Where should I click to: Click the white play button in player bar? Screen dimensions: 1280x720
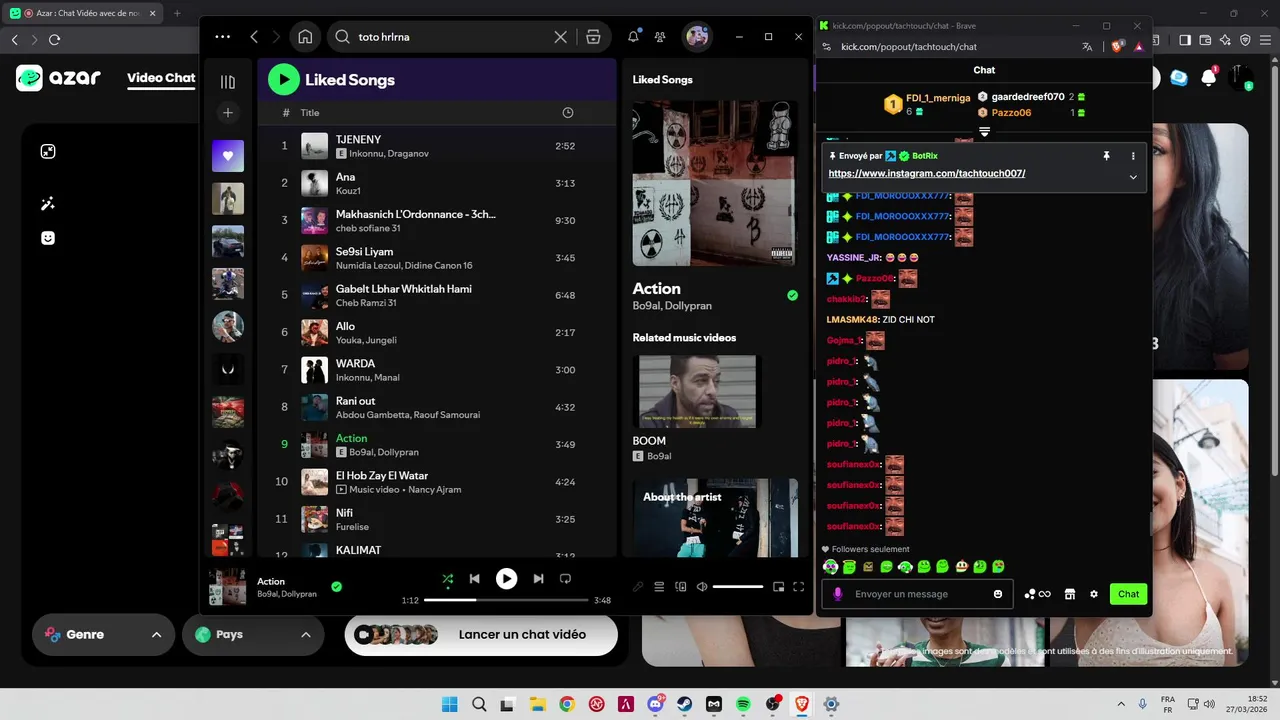click(x=507, y=579)
